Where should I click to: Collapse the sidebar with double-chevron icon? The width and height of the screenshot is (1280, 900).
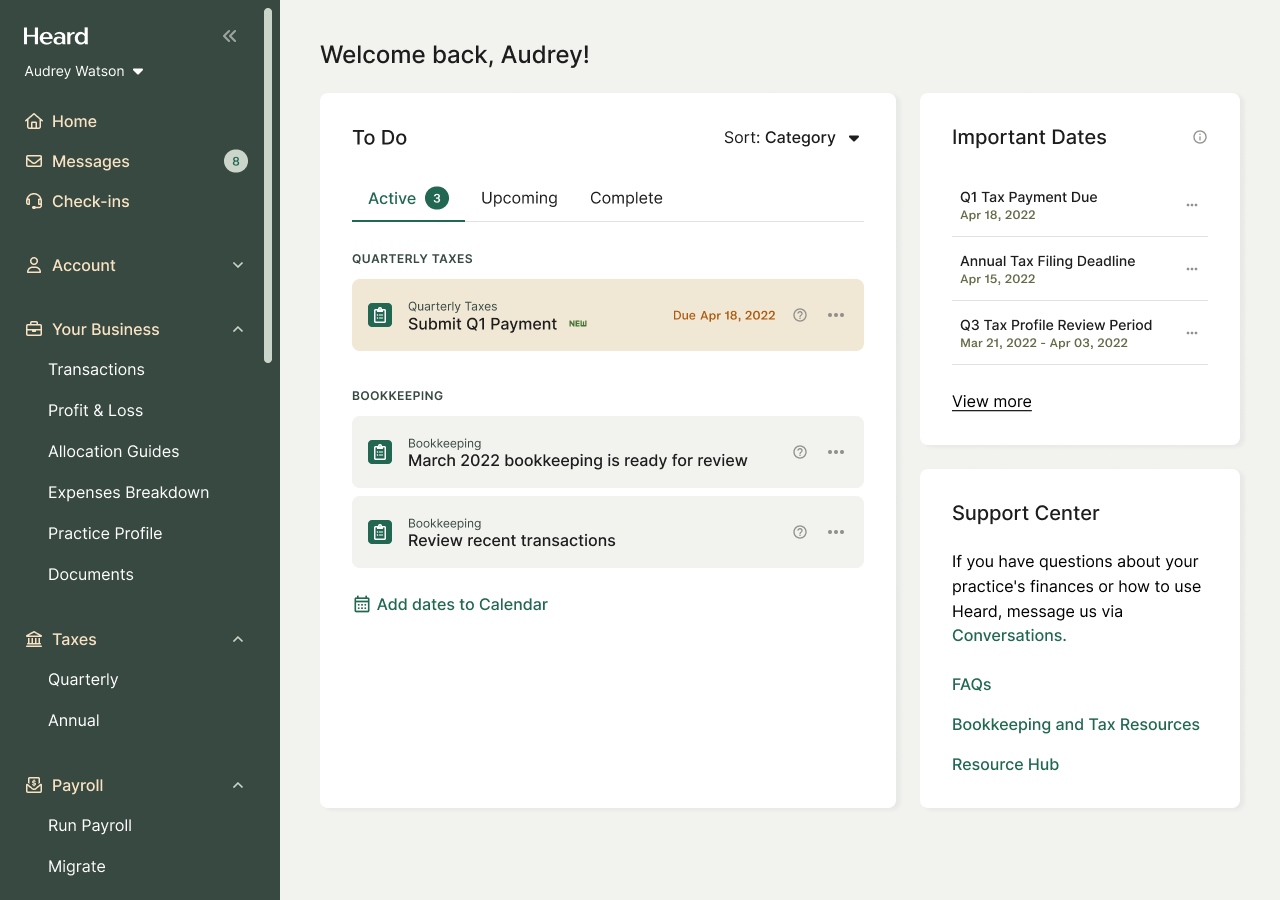coord(230,36)
